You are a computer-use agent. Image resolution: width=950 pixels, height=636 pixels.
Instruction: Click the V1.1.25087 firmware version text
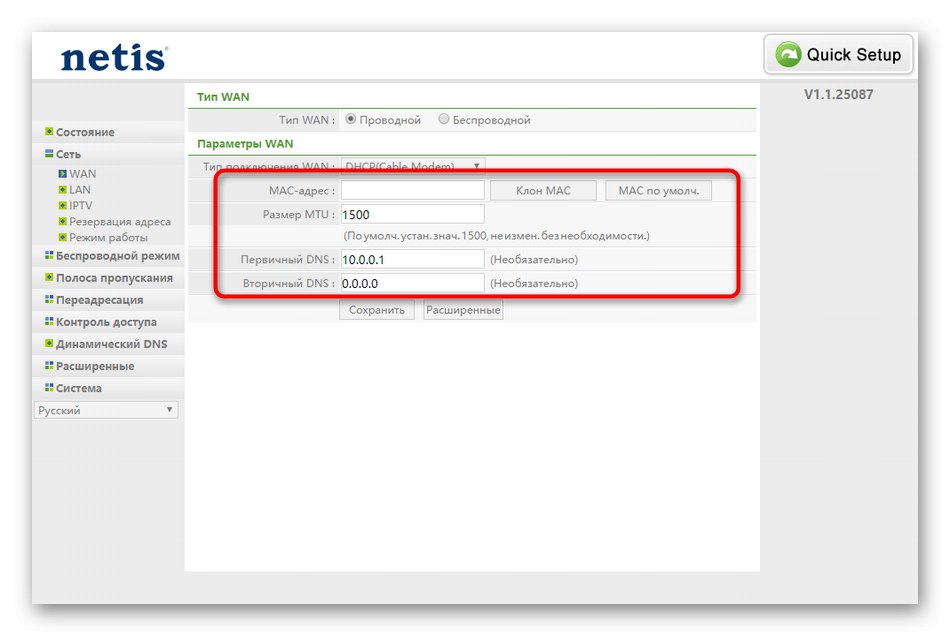tap(839, 94)
